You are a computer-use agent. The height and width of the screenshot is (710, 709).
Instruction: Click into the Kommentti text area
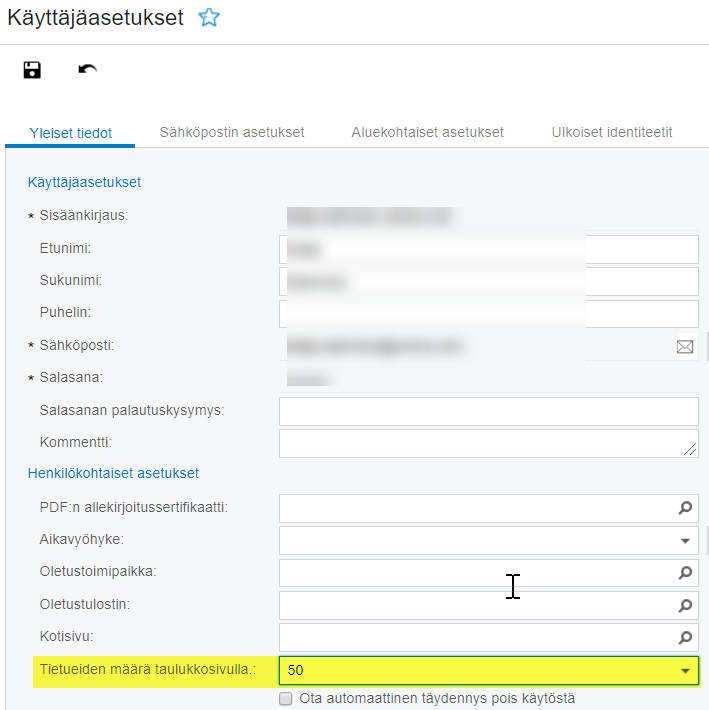[x=488, y=443]
